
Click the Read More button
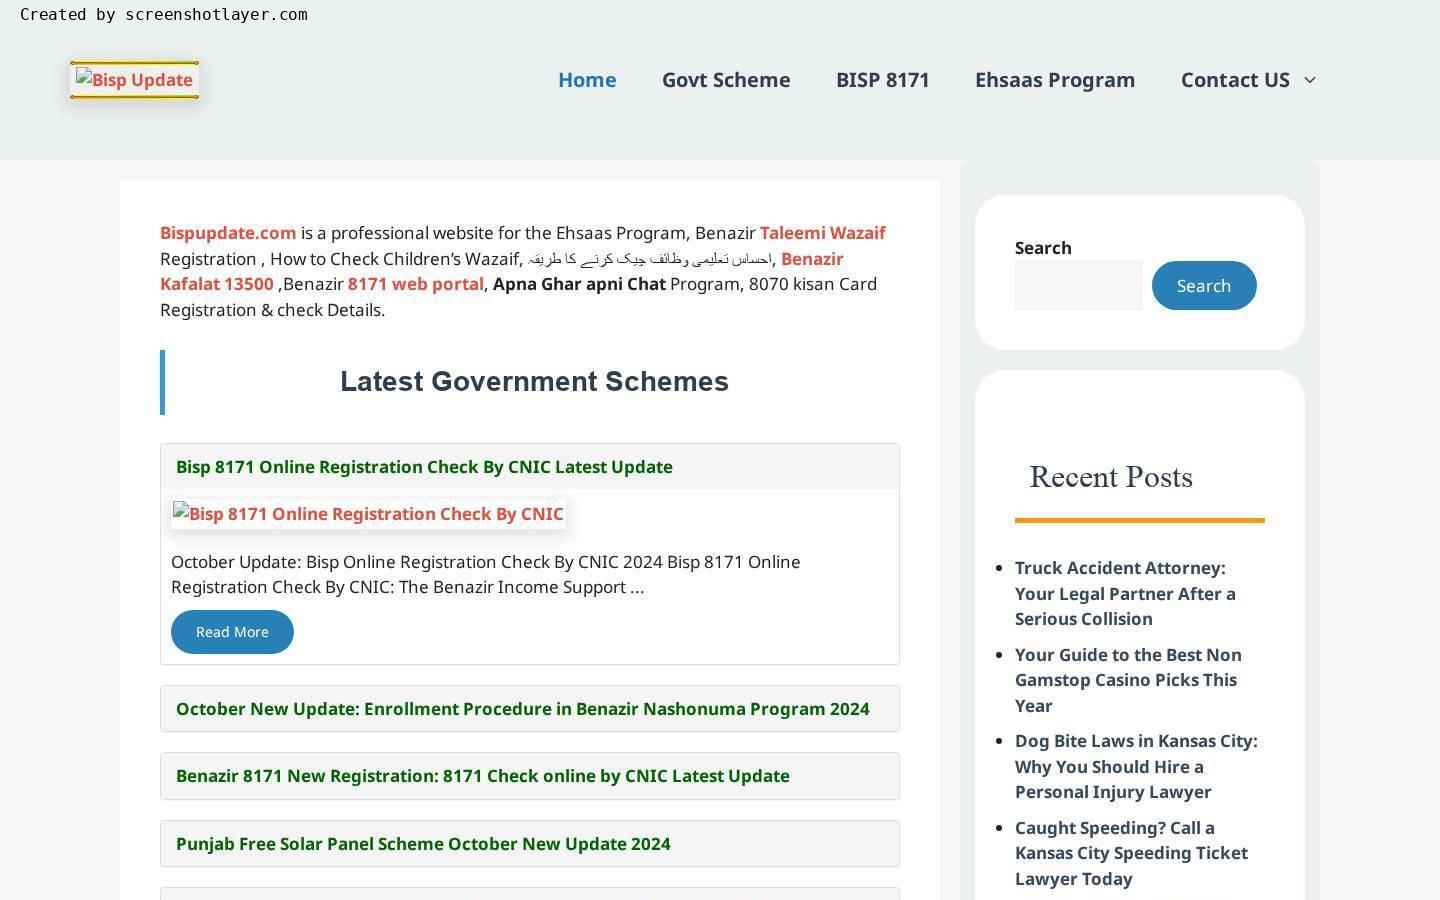tap(232, 632)
